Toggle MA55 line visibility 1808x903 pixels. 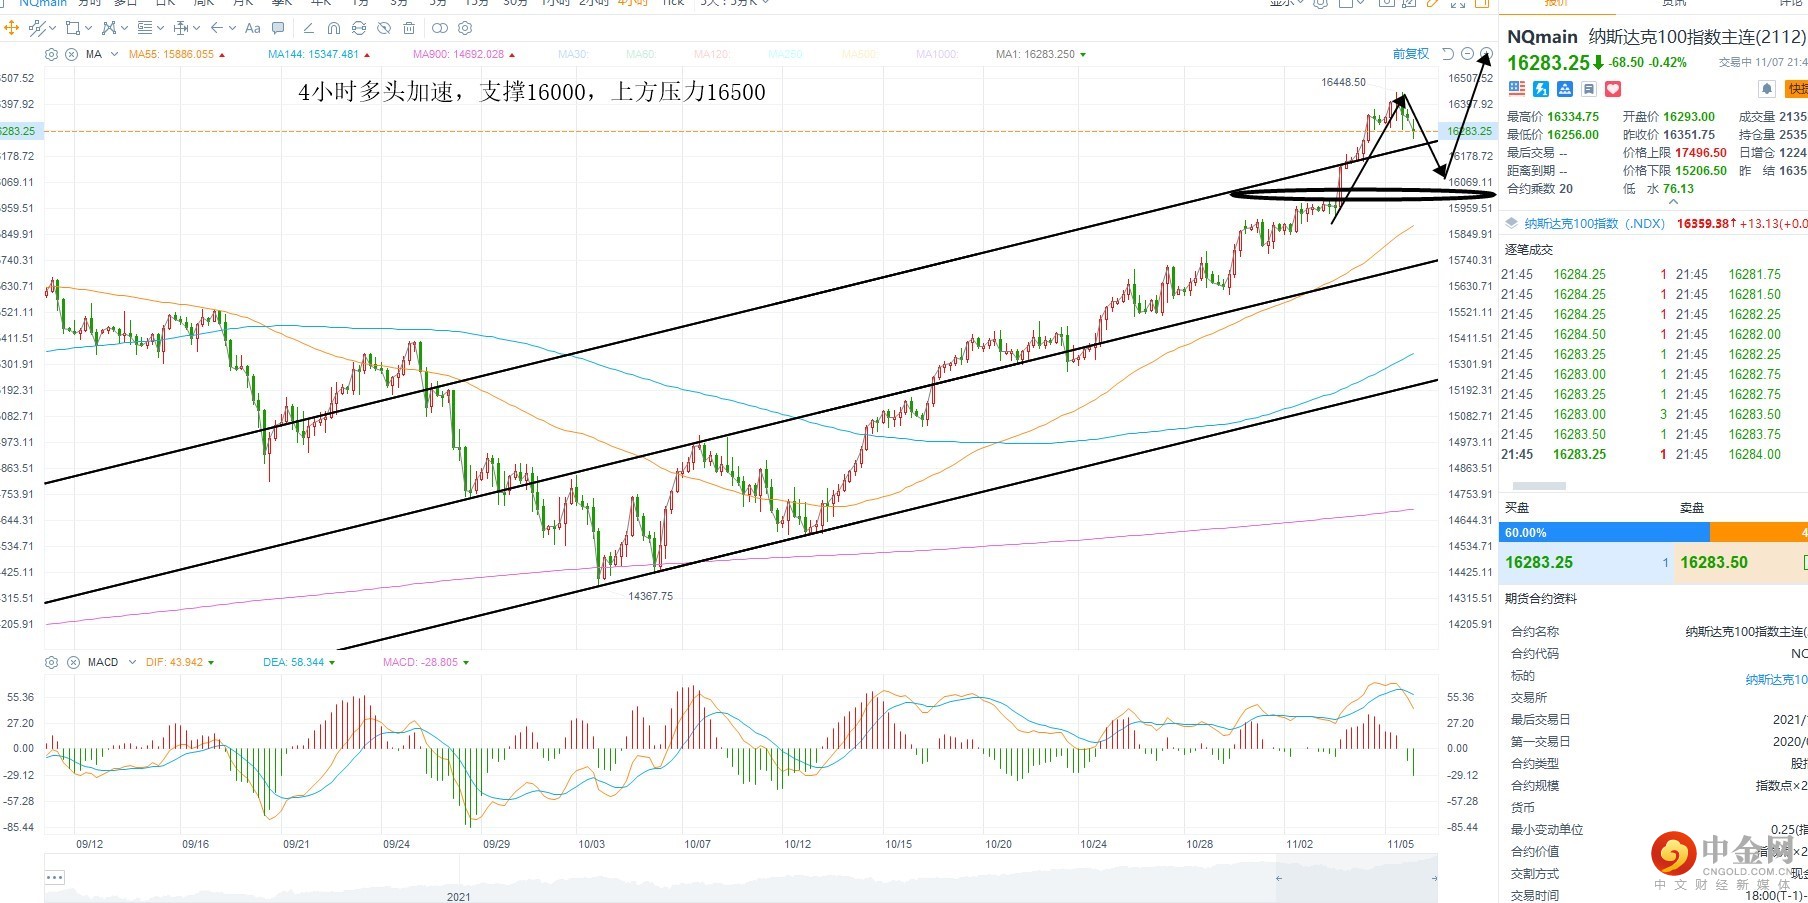coord(177,54)
